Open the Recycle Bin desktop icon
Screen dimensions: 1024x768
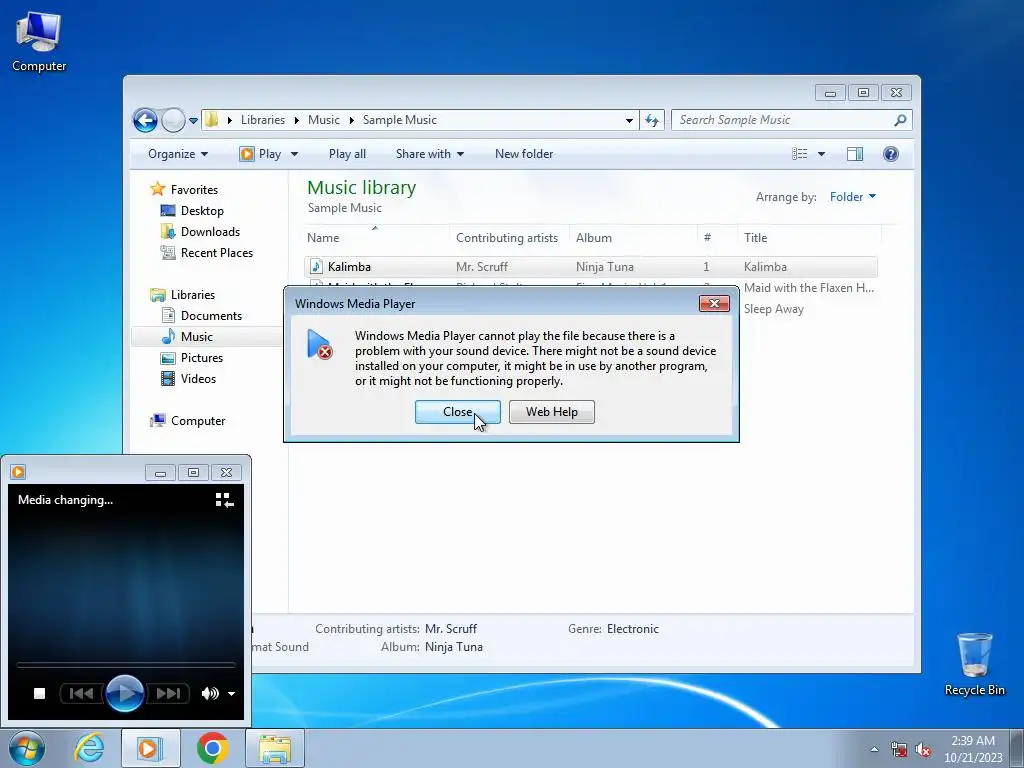click(x=974, y=664)
